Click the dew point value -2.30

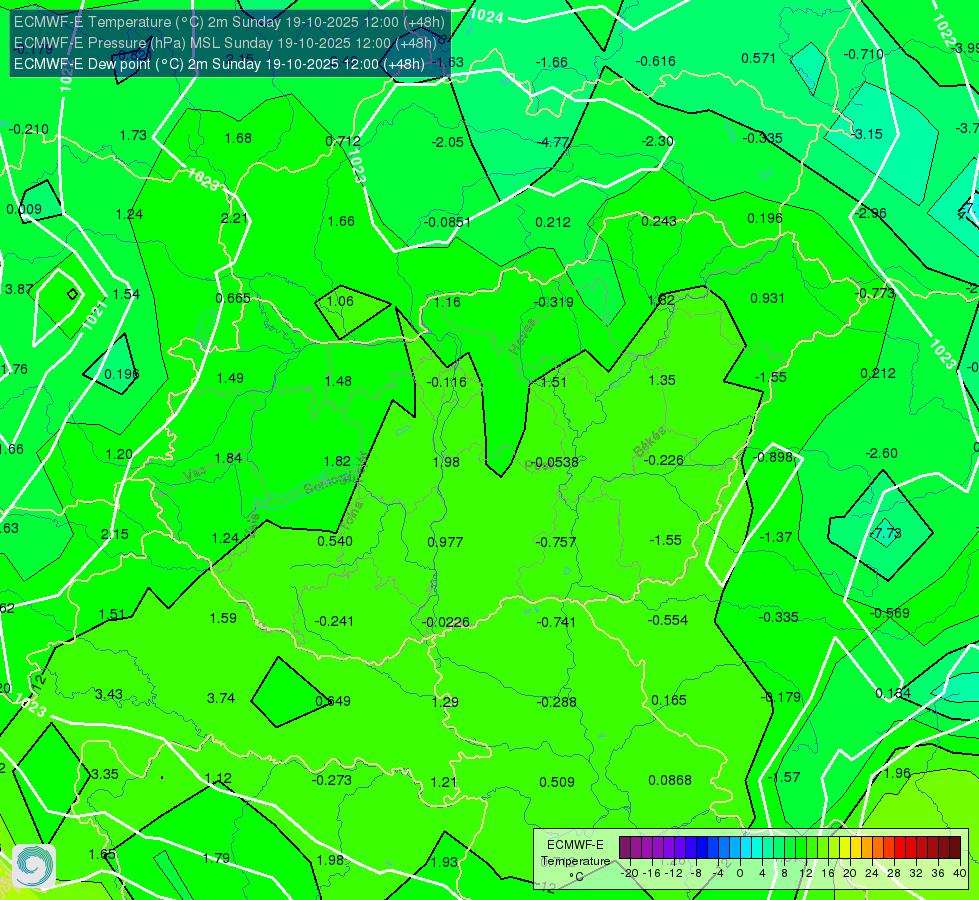pyautogui.click(x=657, y=141)
